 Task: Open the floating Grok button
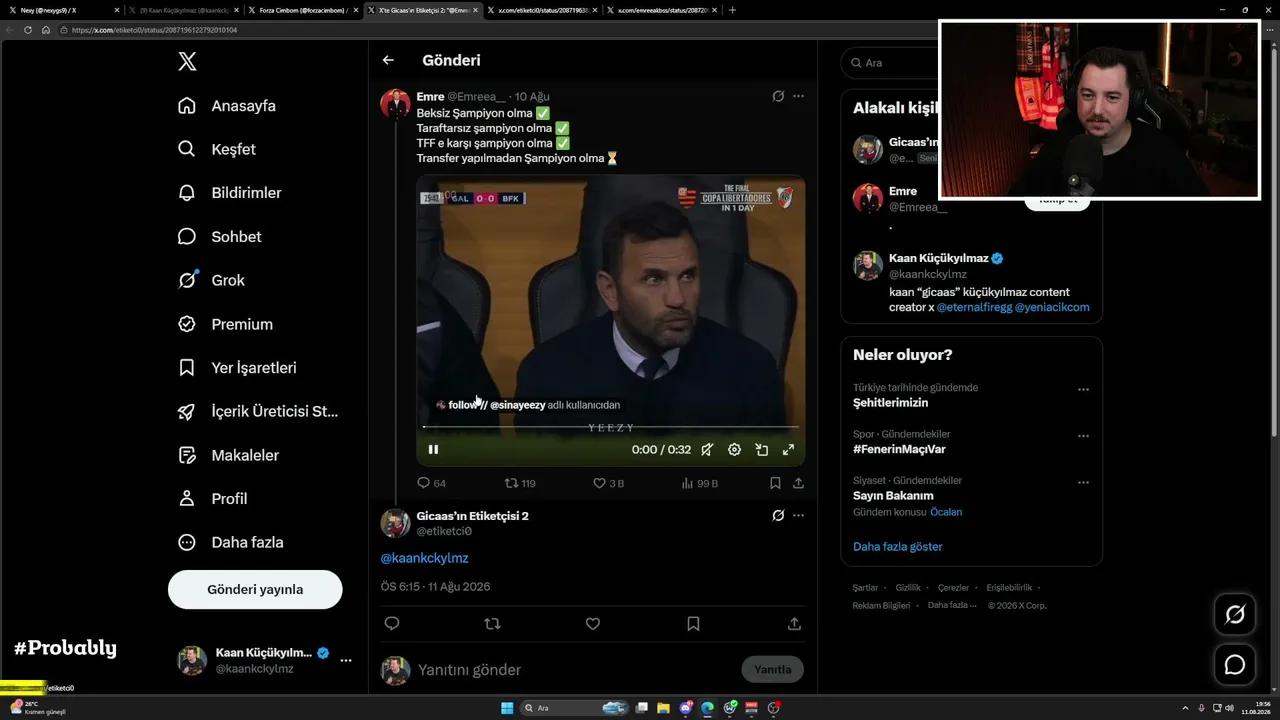click(x=1235, y=615)
